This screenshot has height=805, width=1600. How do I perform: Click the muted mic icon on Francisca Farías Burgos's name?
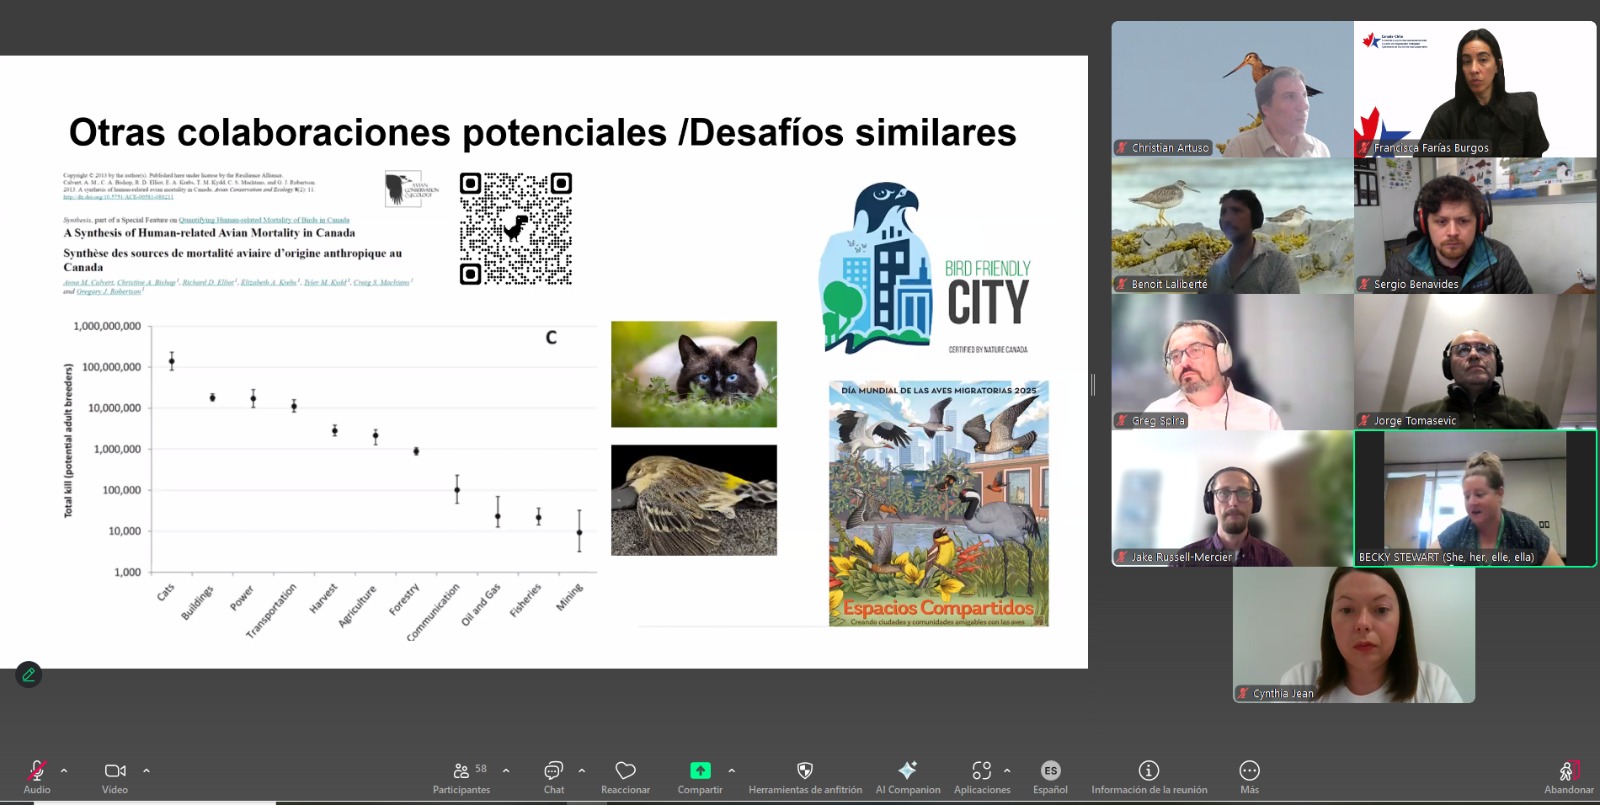pyautogui.click(x=1364, y=148)
